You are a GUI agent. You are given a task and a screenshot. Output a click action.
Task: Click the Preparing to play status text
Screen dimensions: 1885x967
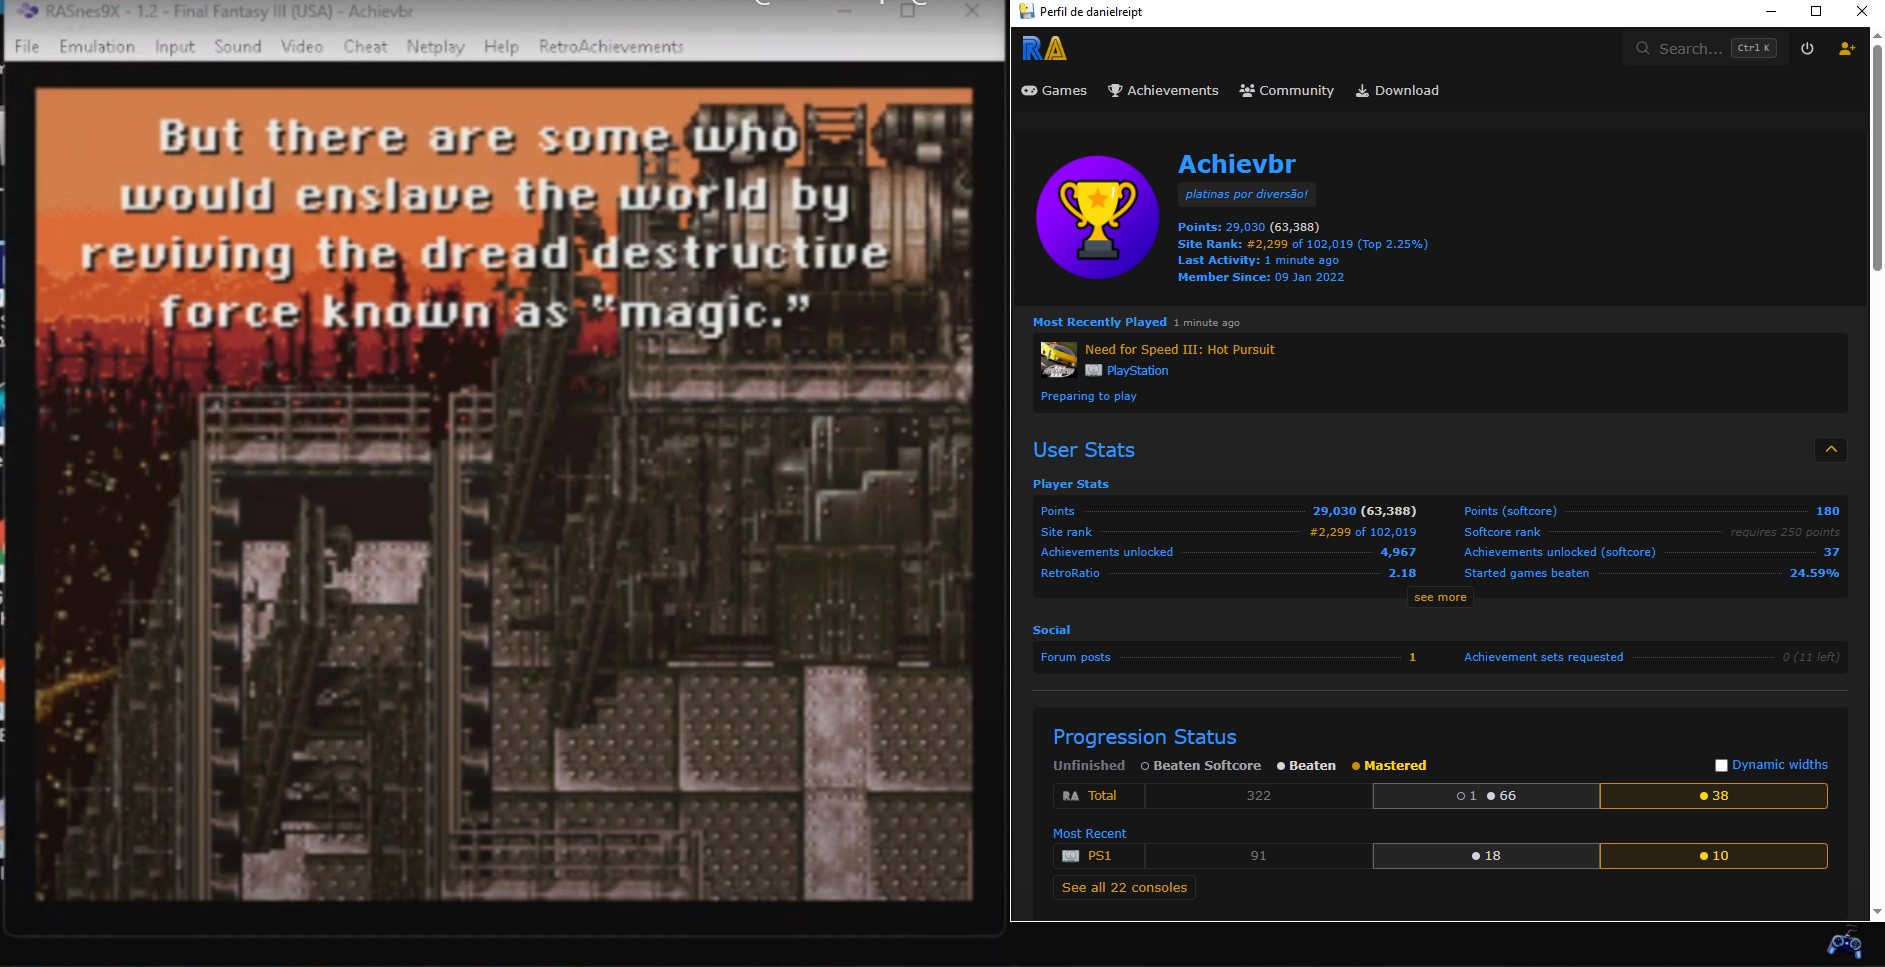pos(1088,396)
